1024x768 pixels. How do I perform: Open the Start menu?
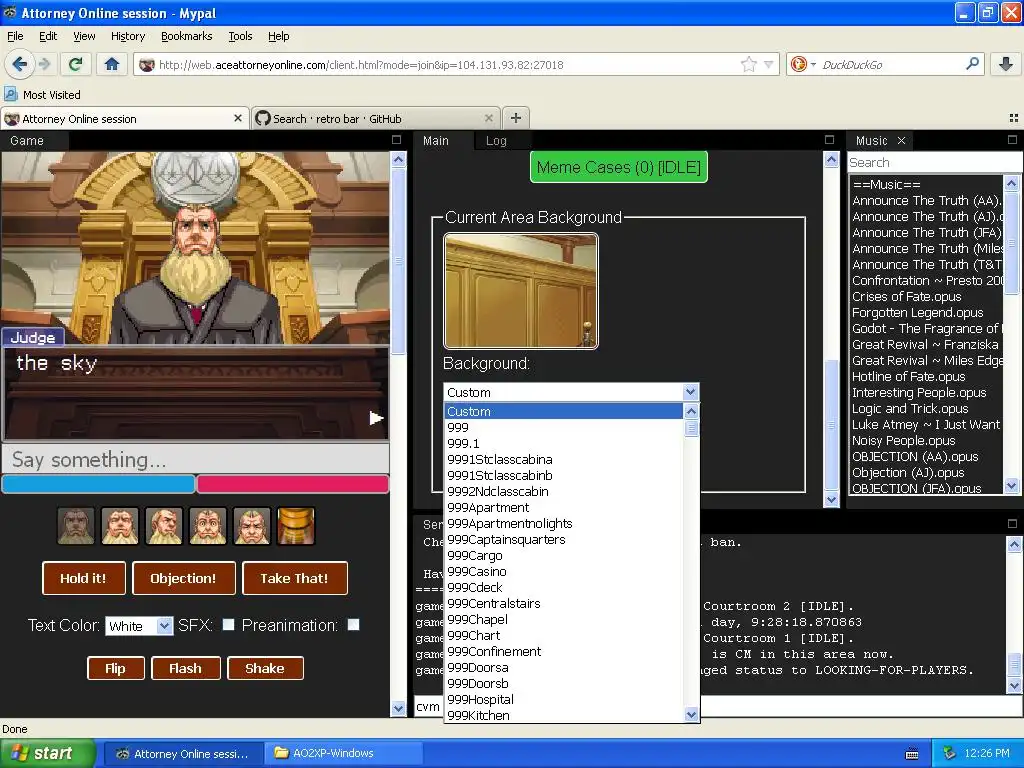(x=46, y=754)
